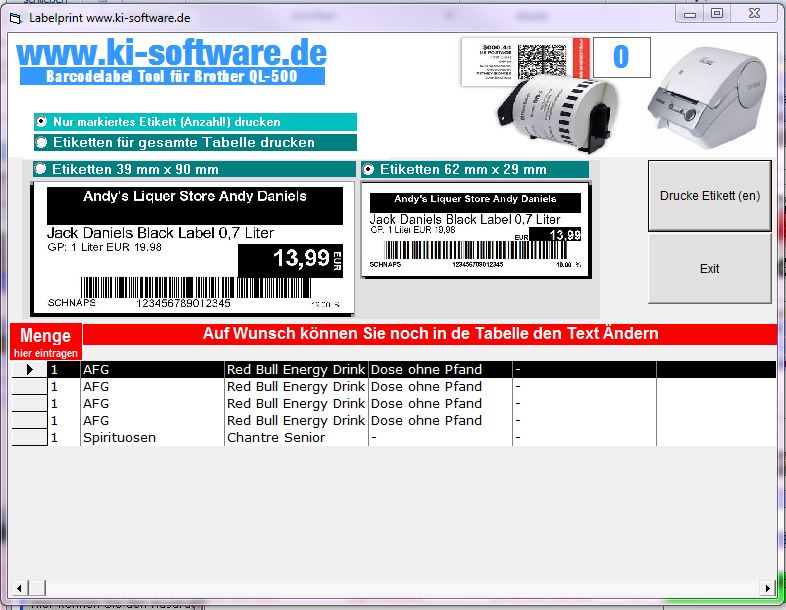This screenshot has width=786, height=610.
Task: Click the quantity cell in the Spirituosen row
Action: pyautogui.click(x=64, y=438)
